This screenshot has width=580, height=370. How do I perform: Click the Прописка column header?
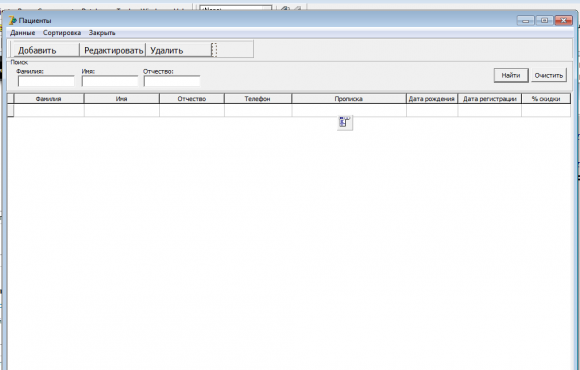(349, 99)
